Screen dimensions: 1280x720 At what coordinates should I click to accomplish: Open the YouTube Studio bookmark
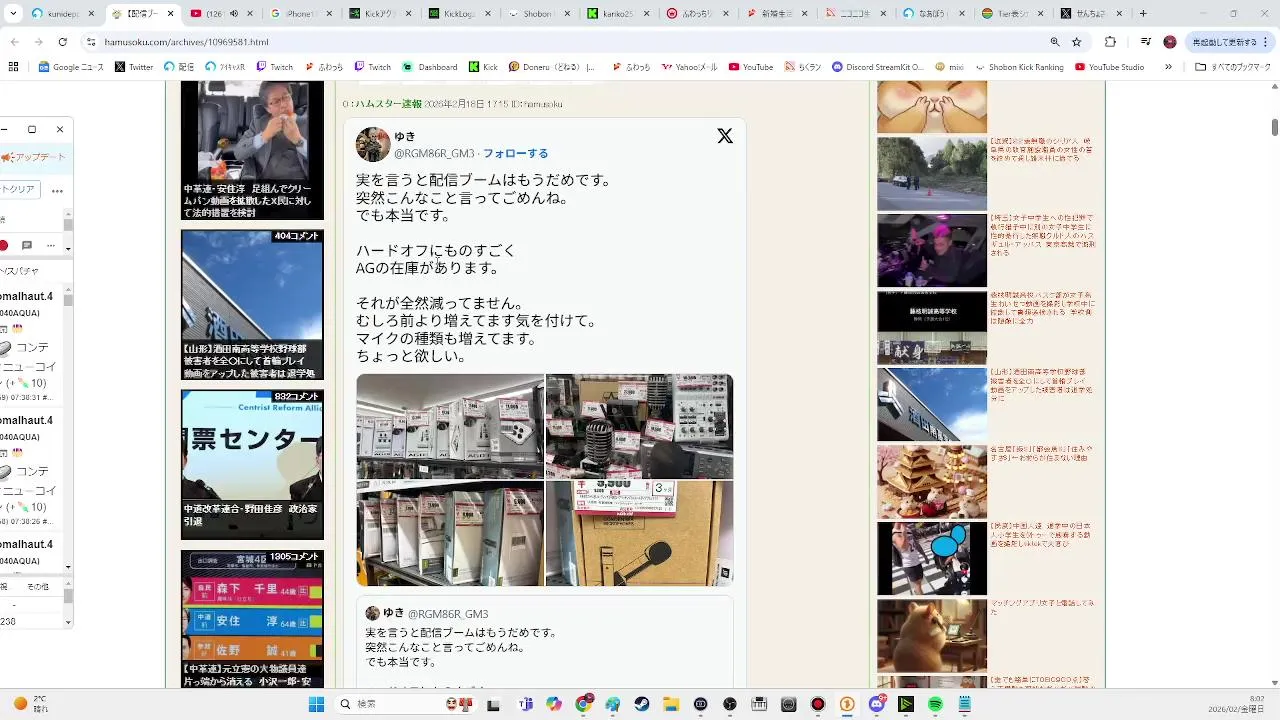(x=1109, y=67)
